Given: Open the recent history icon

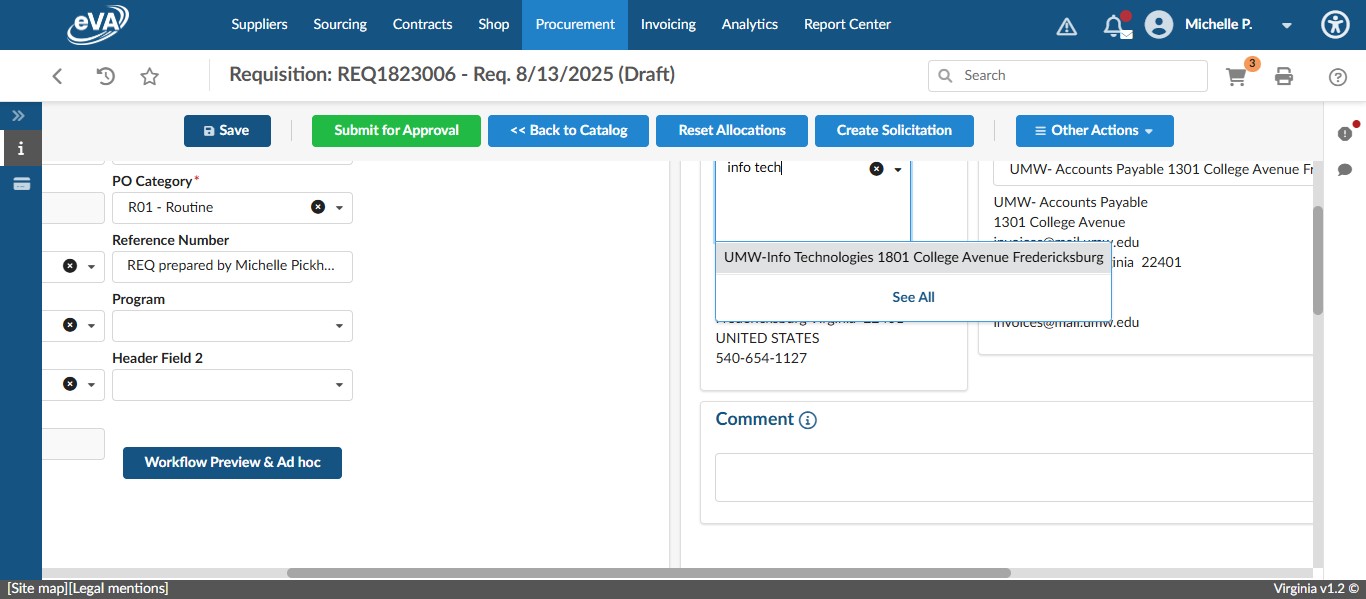Looking at the screenshot, I should pyautogui.click(x=105, y=76).
